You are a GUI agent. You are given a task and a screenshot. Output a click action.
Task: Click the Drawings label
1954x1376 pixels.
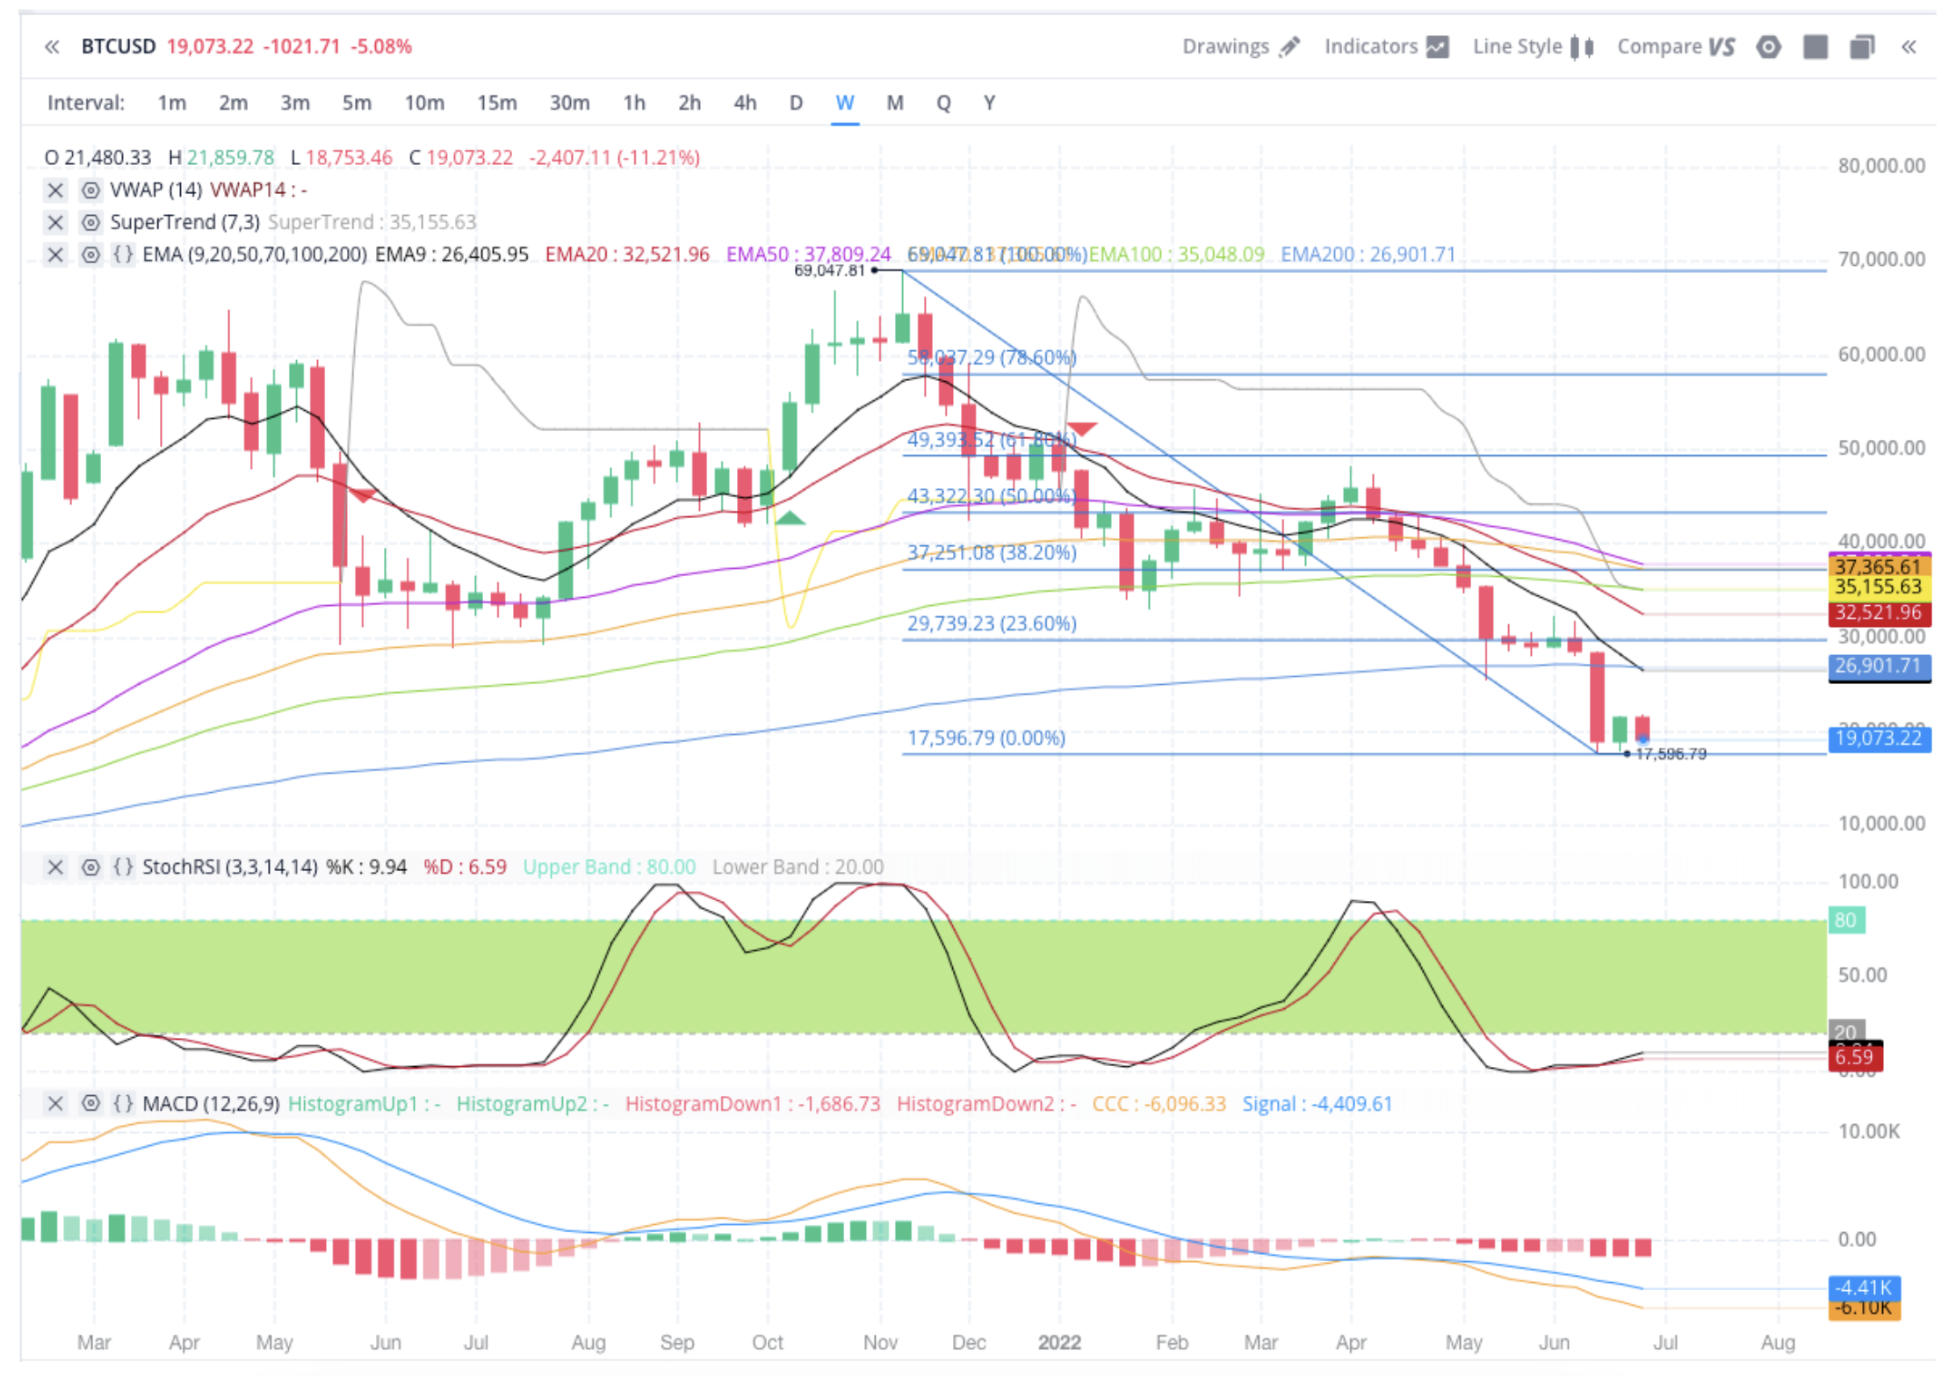[1225, 46]
